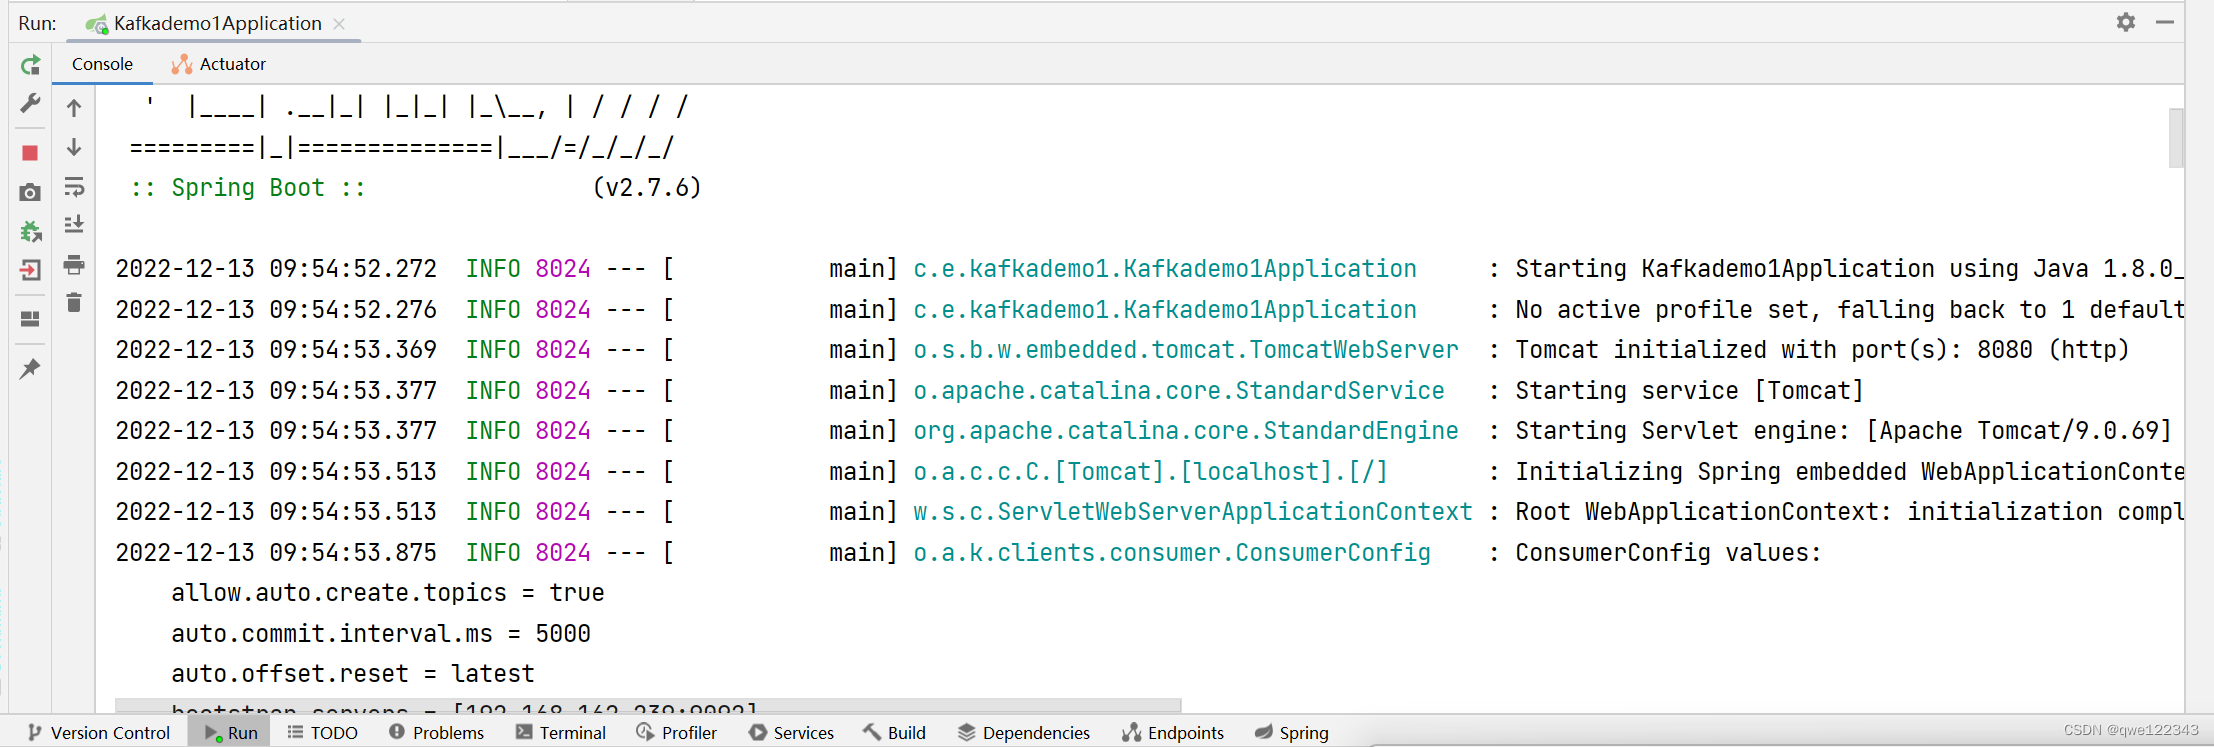
Task: Click the o.apache.catalina.core.StandardService logger text
Action: [x=1179, y=391]
